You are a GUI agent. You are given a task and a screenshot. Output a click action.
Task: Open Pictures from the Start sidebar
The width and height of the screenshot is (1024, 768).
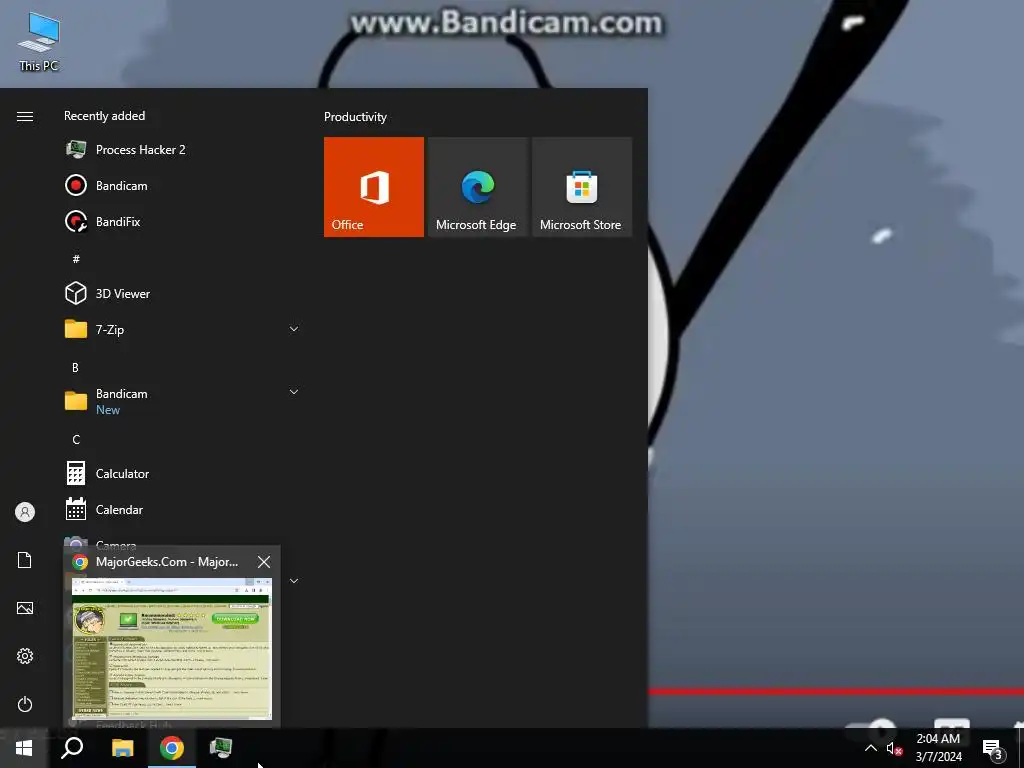(x=25, y=608)
